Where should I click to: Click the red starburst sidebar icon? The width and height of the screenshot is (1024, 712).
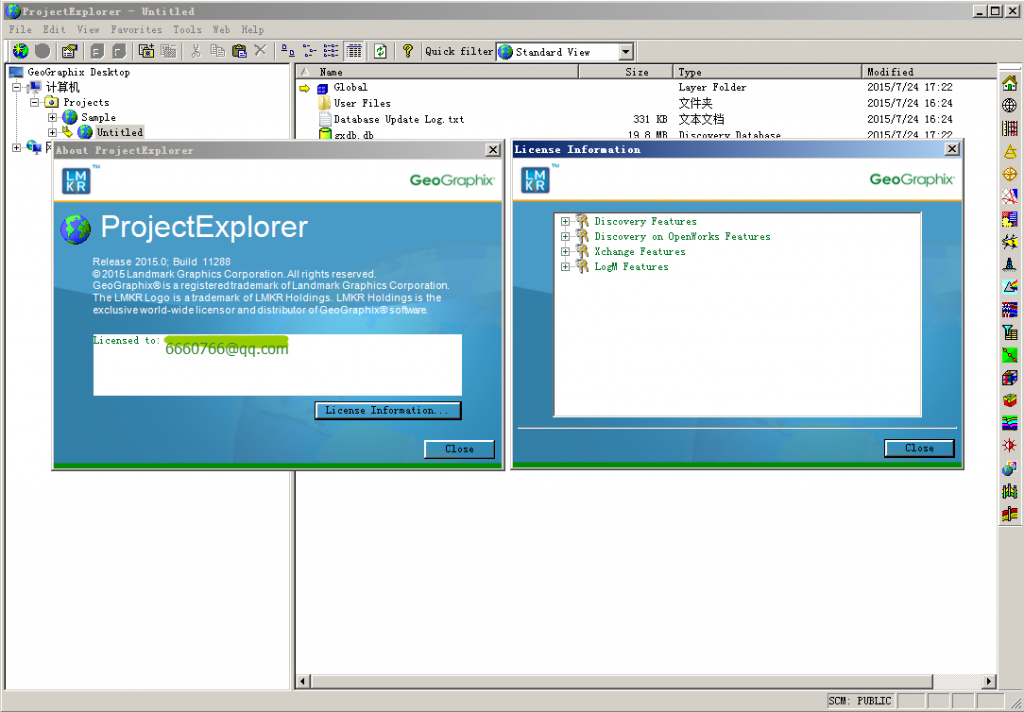tap(1010, 446)
